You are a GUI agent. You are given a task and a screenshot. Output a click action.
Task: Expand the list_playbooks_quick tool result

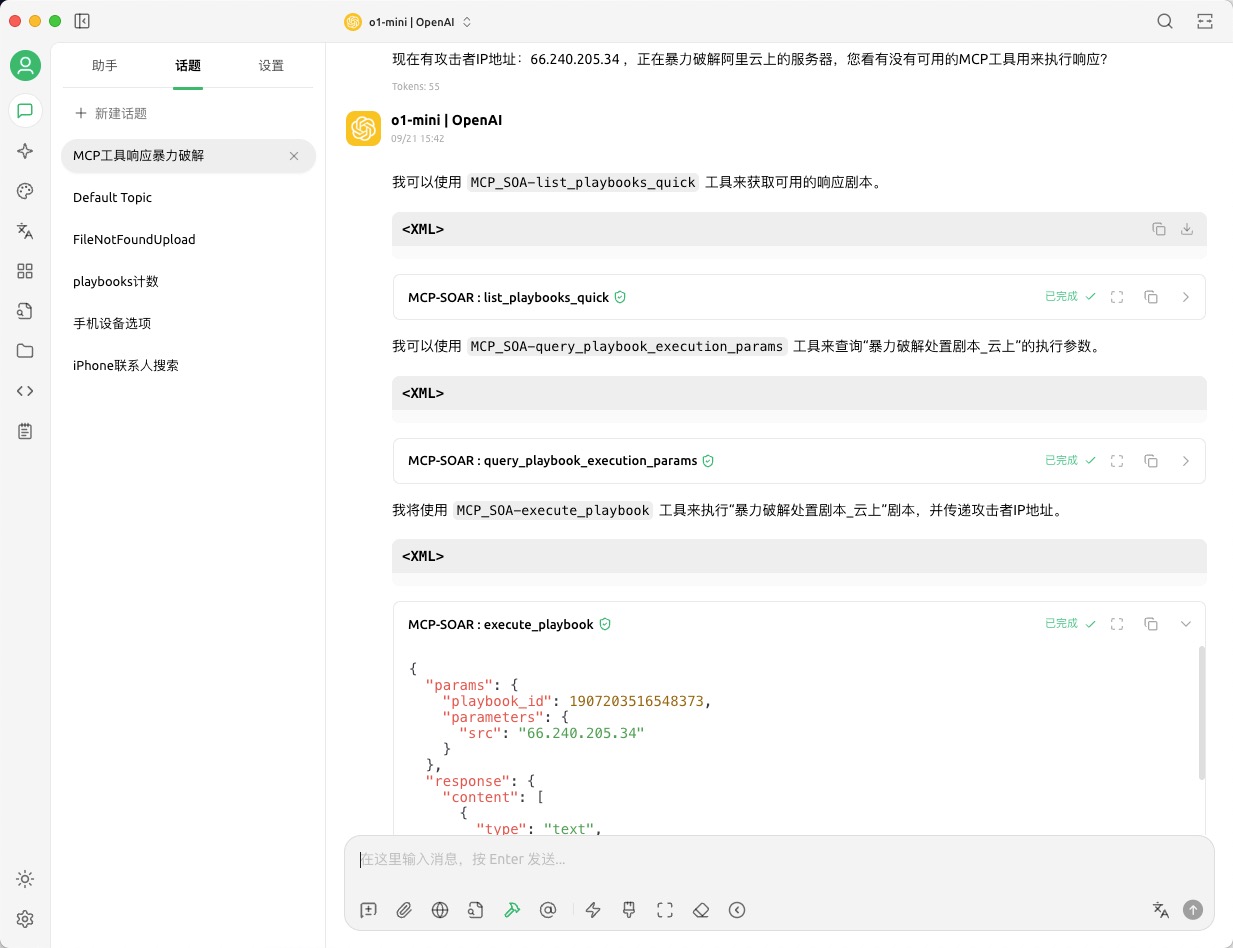(x=1186, y=297)
